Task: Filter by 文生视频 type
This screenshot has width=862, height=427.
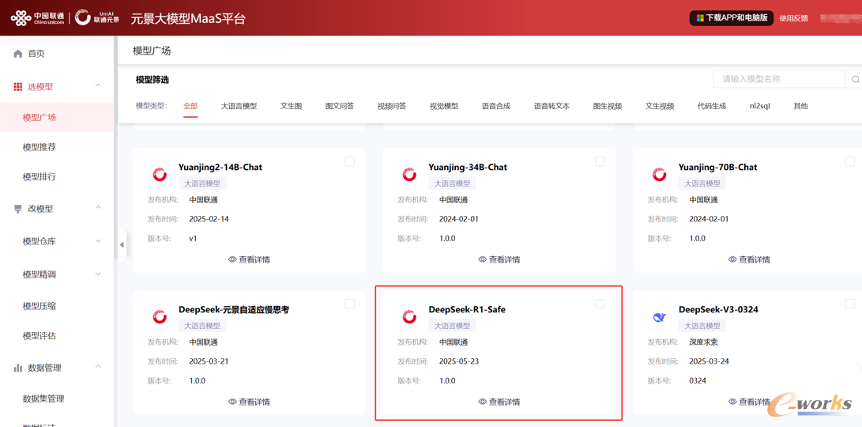Action: tap(660, 106)
